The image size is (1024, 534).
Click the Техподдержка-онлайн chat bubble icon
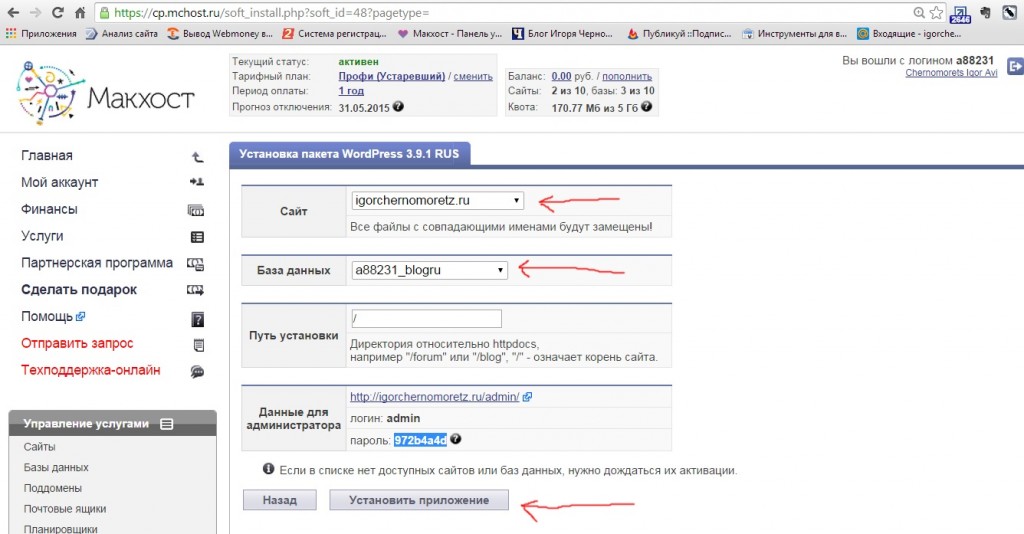point(197,372)
